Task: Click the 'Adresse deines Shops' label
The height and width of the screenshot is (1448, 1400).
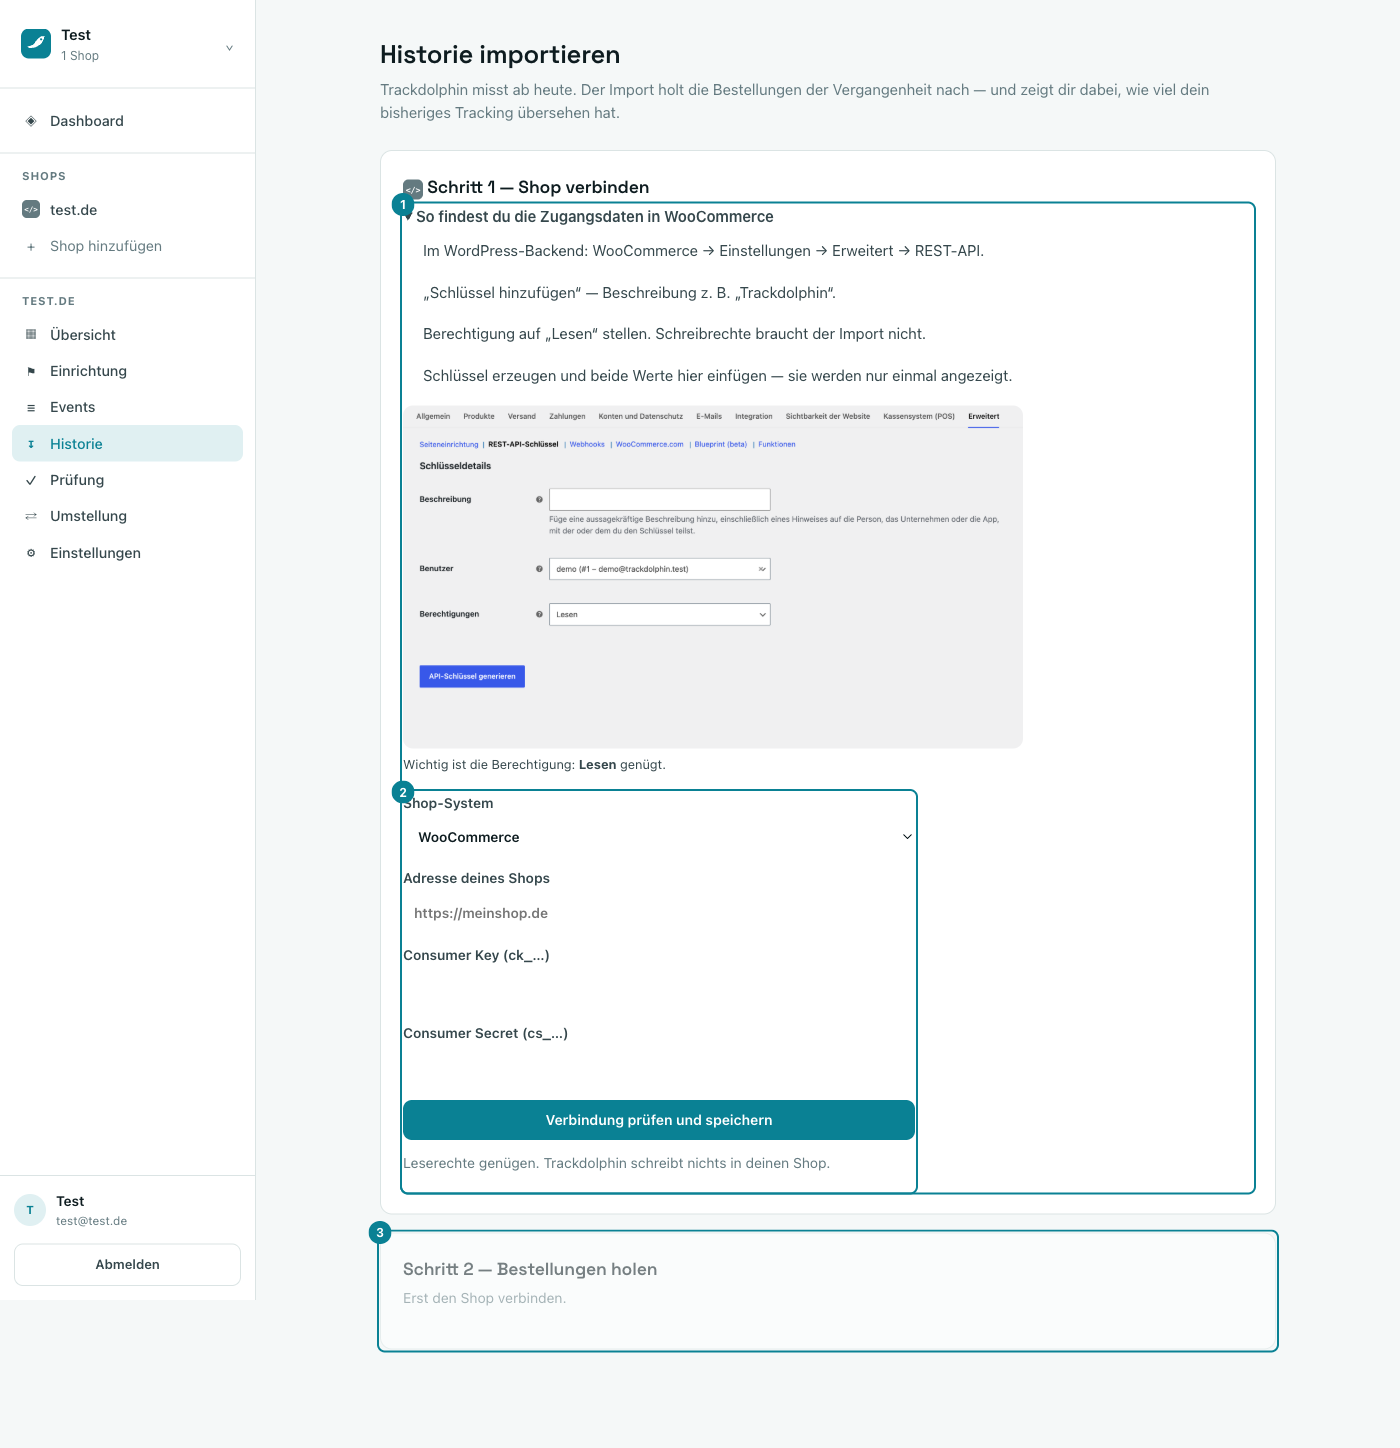Action: click(476, 879)
